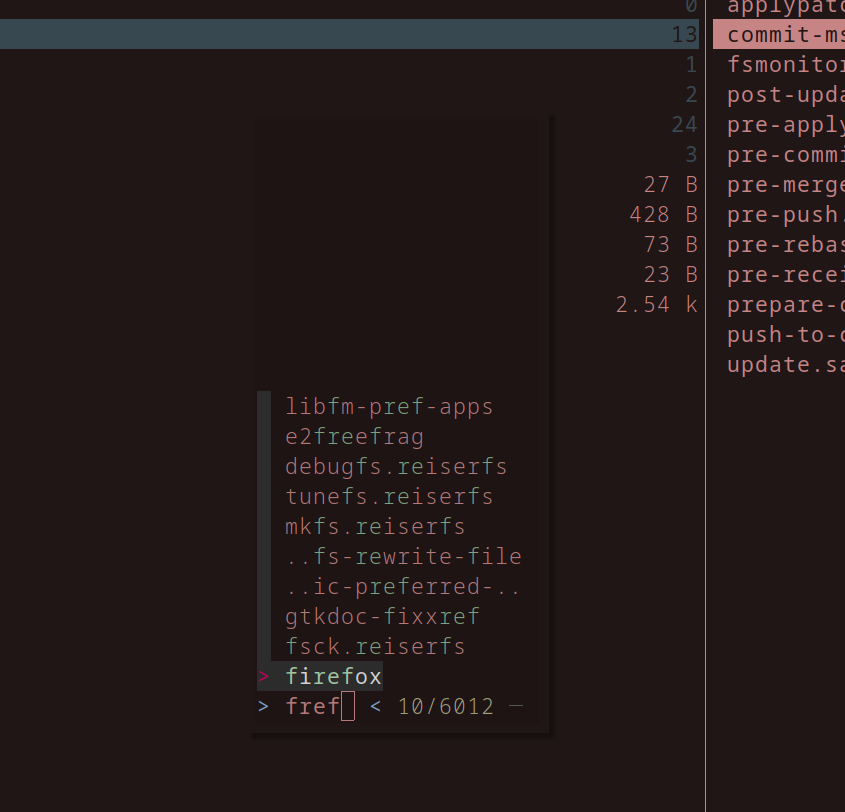
Task: Select the e2freefrag result
Action: [x=354, y=437]
